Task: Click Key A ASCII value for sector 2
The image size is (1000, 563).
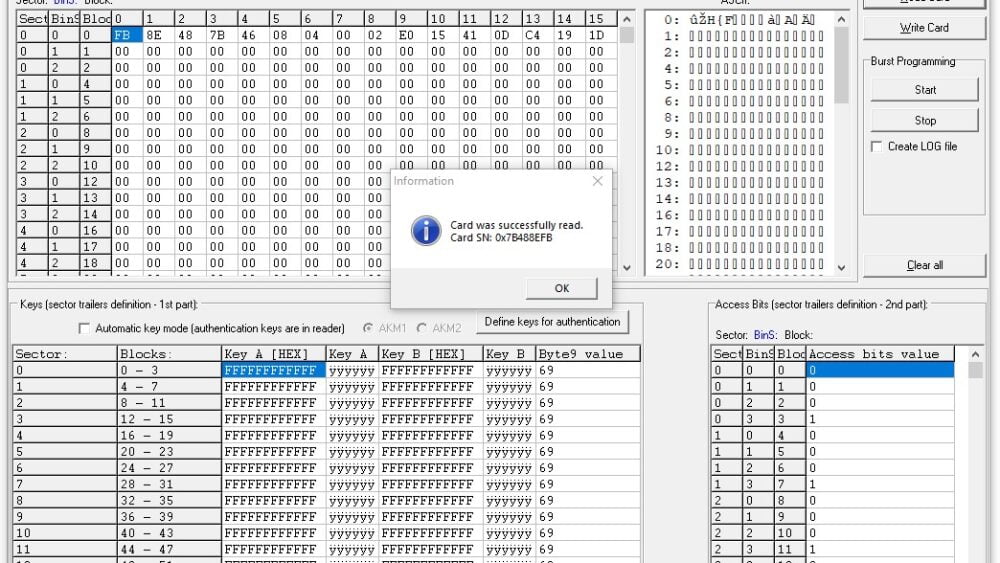Action: [352, 403]
